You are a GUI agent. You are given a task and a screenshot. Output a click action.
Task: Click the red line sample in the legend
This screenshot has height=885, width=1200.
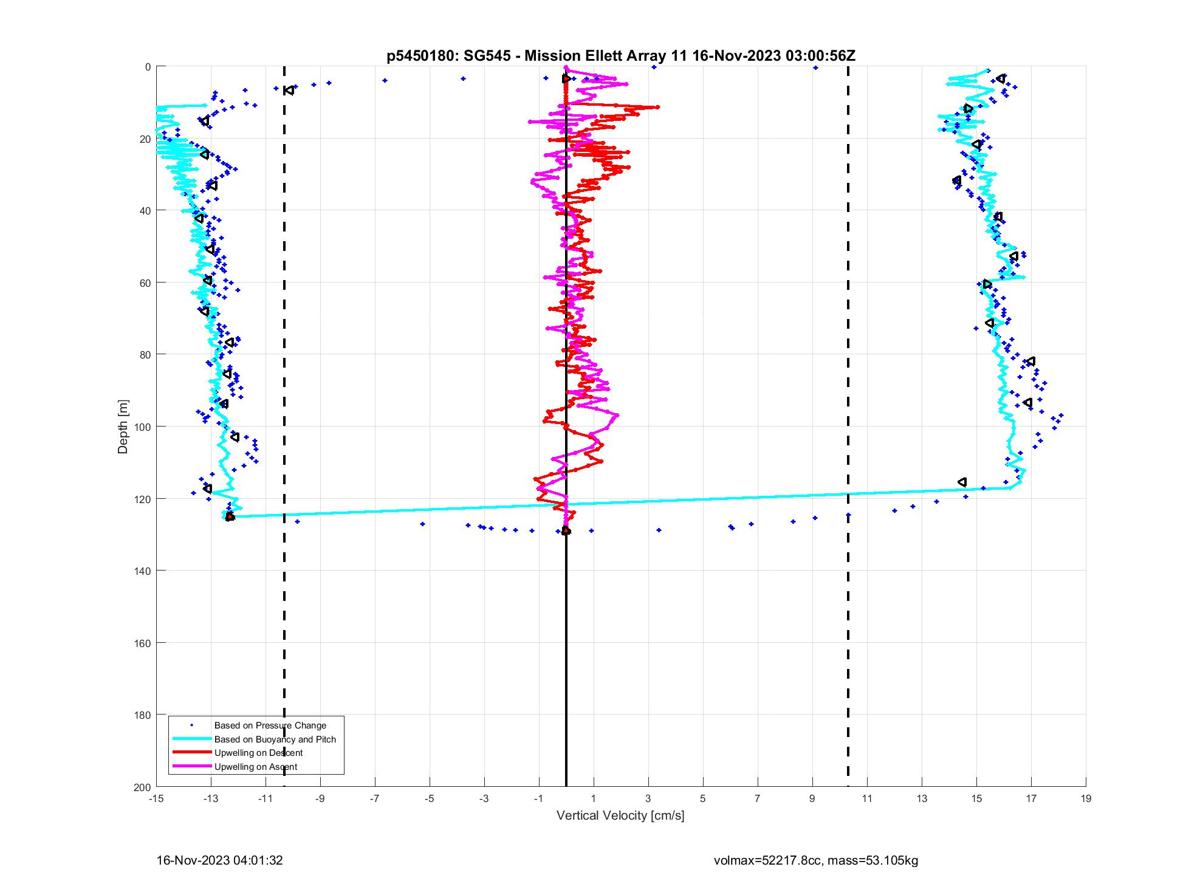[x=191, y=753]
